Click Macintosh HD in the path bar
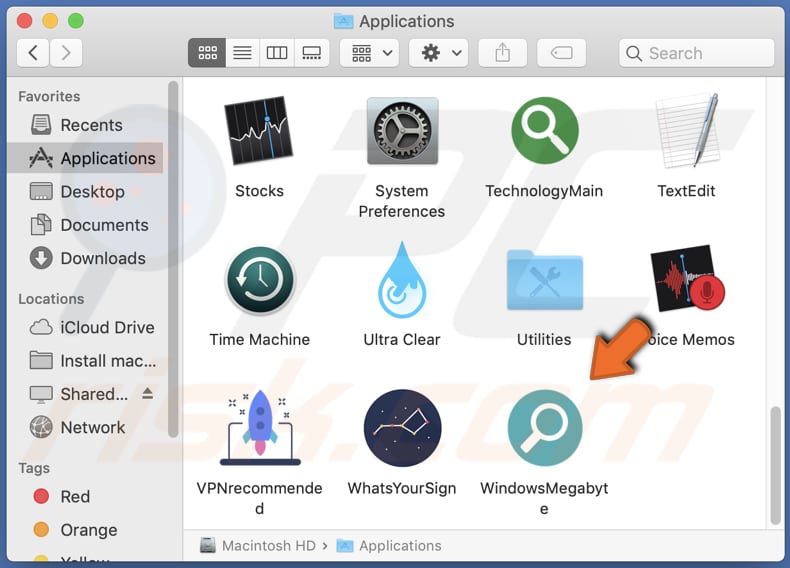The width and height of the screenshot is (790, 568). [x=257, y=545]
